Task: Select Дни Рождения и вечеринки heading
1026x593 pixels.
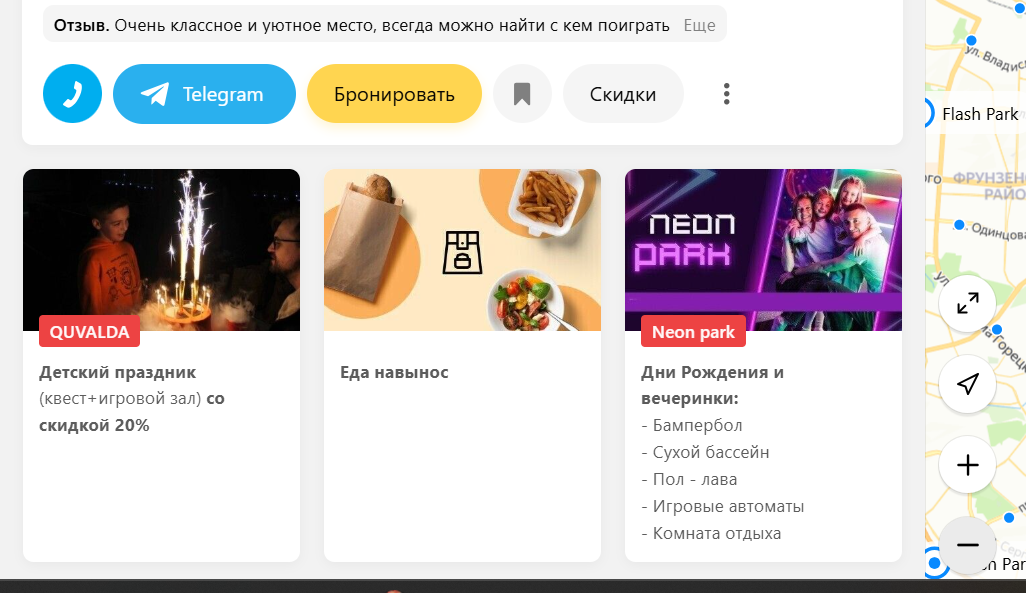Action: (712, 385)
